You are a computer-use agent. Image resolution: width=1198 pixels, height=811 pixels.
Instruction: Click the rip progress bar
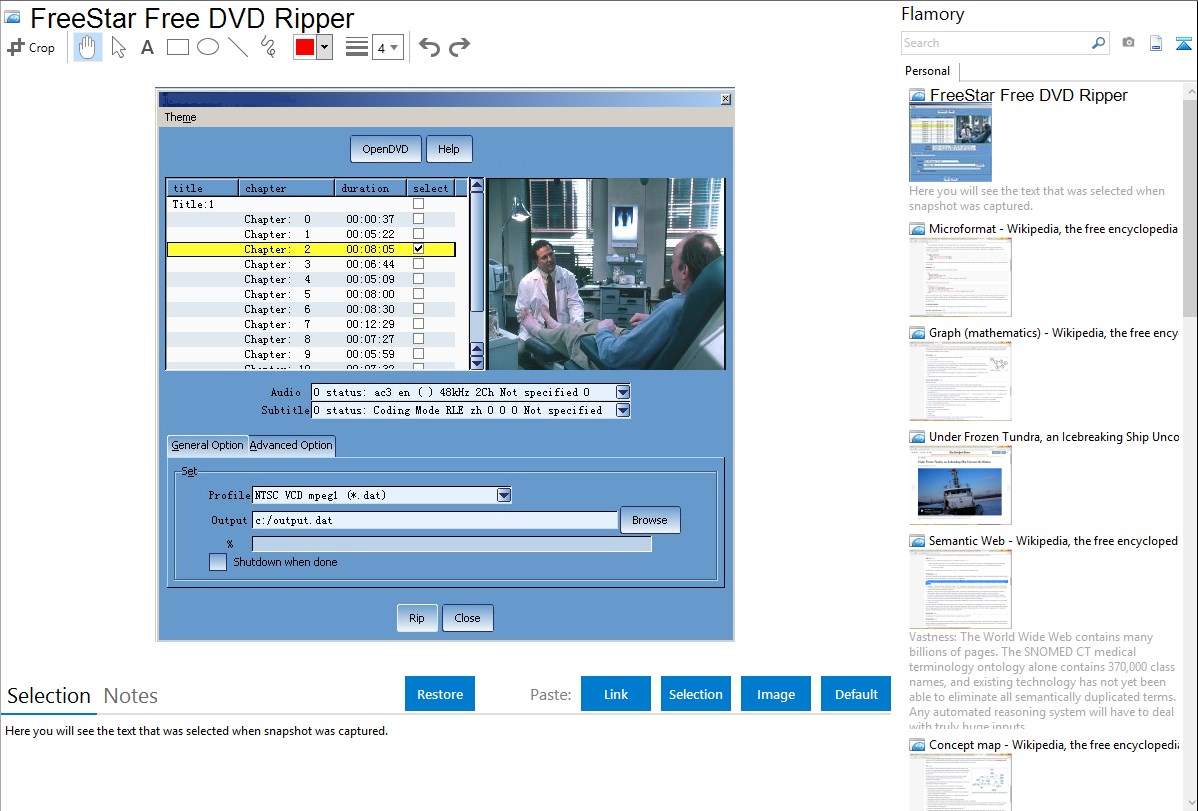click(x=452, y=543)
